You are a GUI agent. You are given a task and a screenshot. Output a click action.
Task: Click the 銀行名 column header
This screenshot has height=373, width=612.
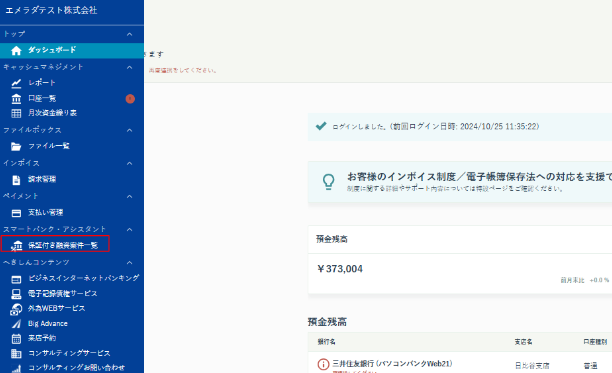(326, 342)
